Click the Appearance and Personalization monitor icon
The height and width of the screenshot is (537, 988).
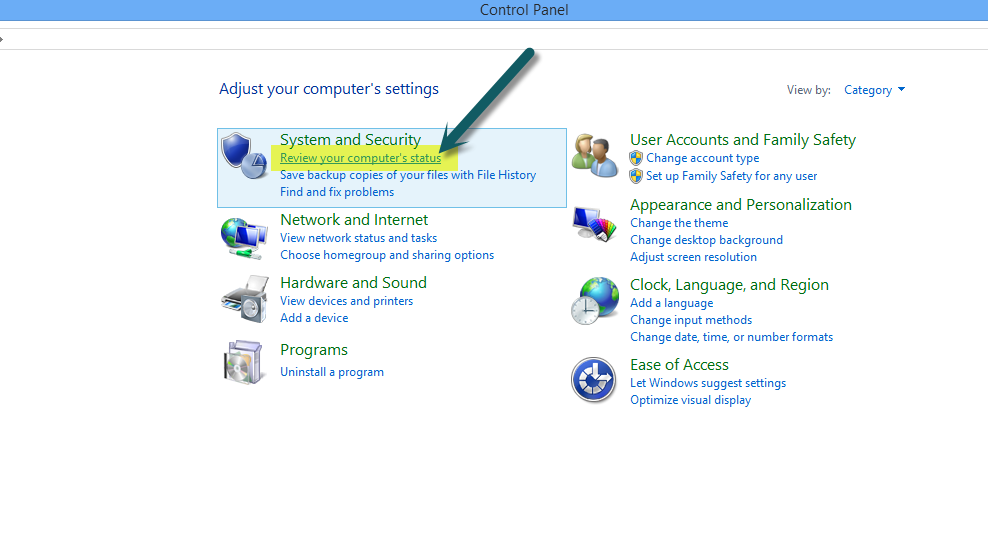[x=594, y=224]
